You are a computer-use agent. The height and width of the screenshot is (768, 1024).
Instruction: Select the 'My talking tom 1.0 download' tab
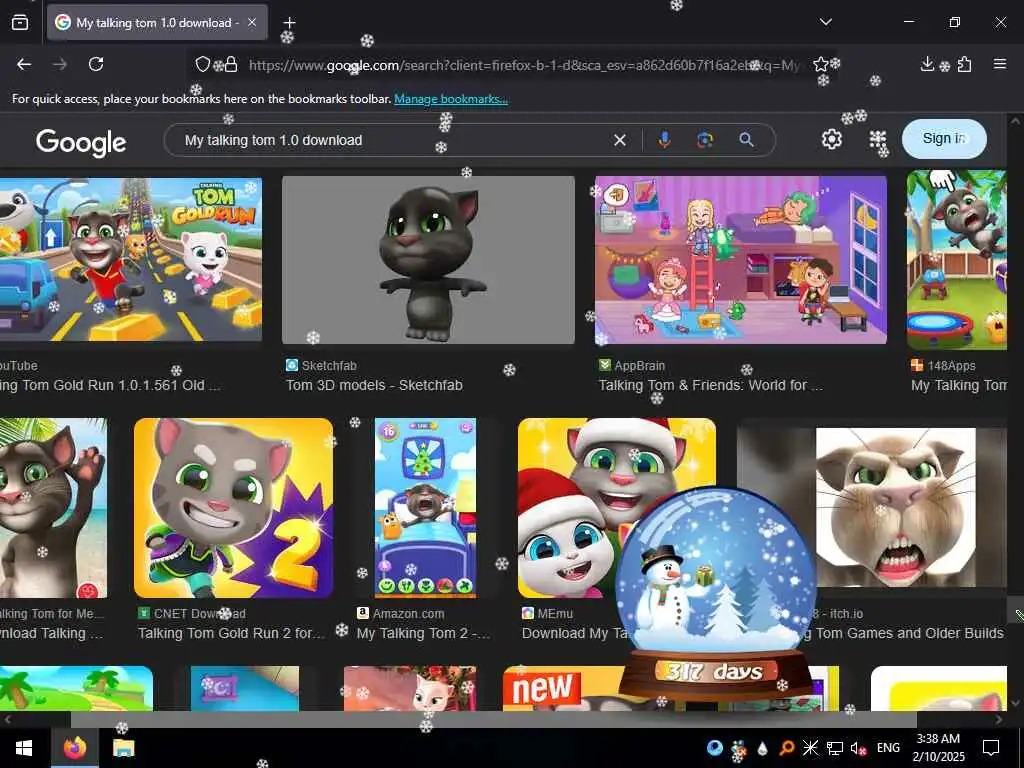[x=157, y=22]
